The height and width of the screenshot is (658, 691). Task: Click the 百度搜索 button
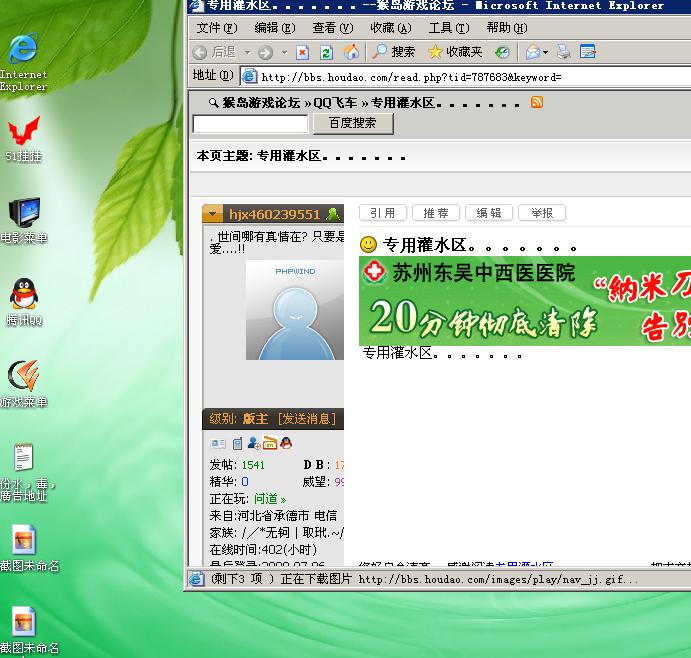(x=353, y=123)
